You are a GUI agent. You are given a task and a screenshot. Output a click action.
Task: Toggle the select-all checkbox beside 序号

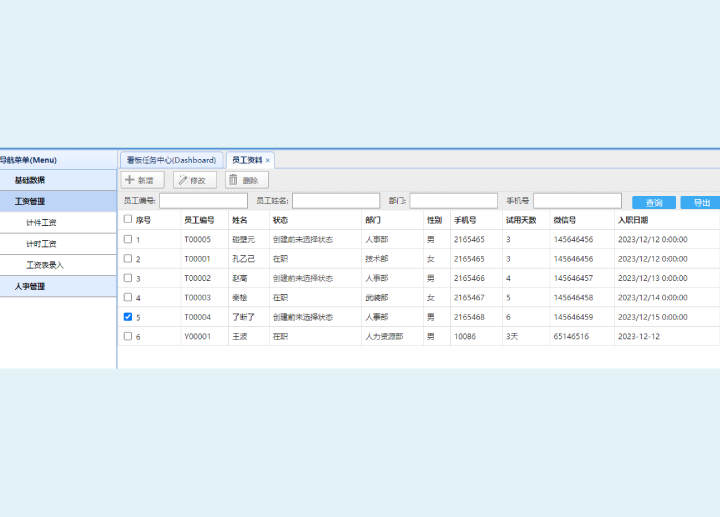click(x=128, y=219)
